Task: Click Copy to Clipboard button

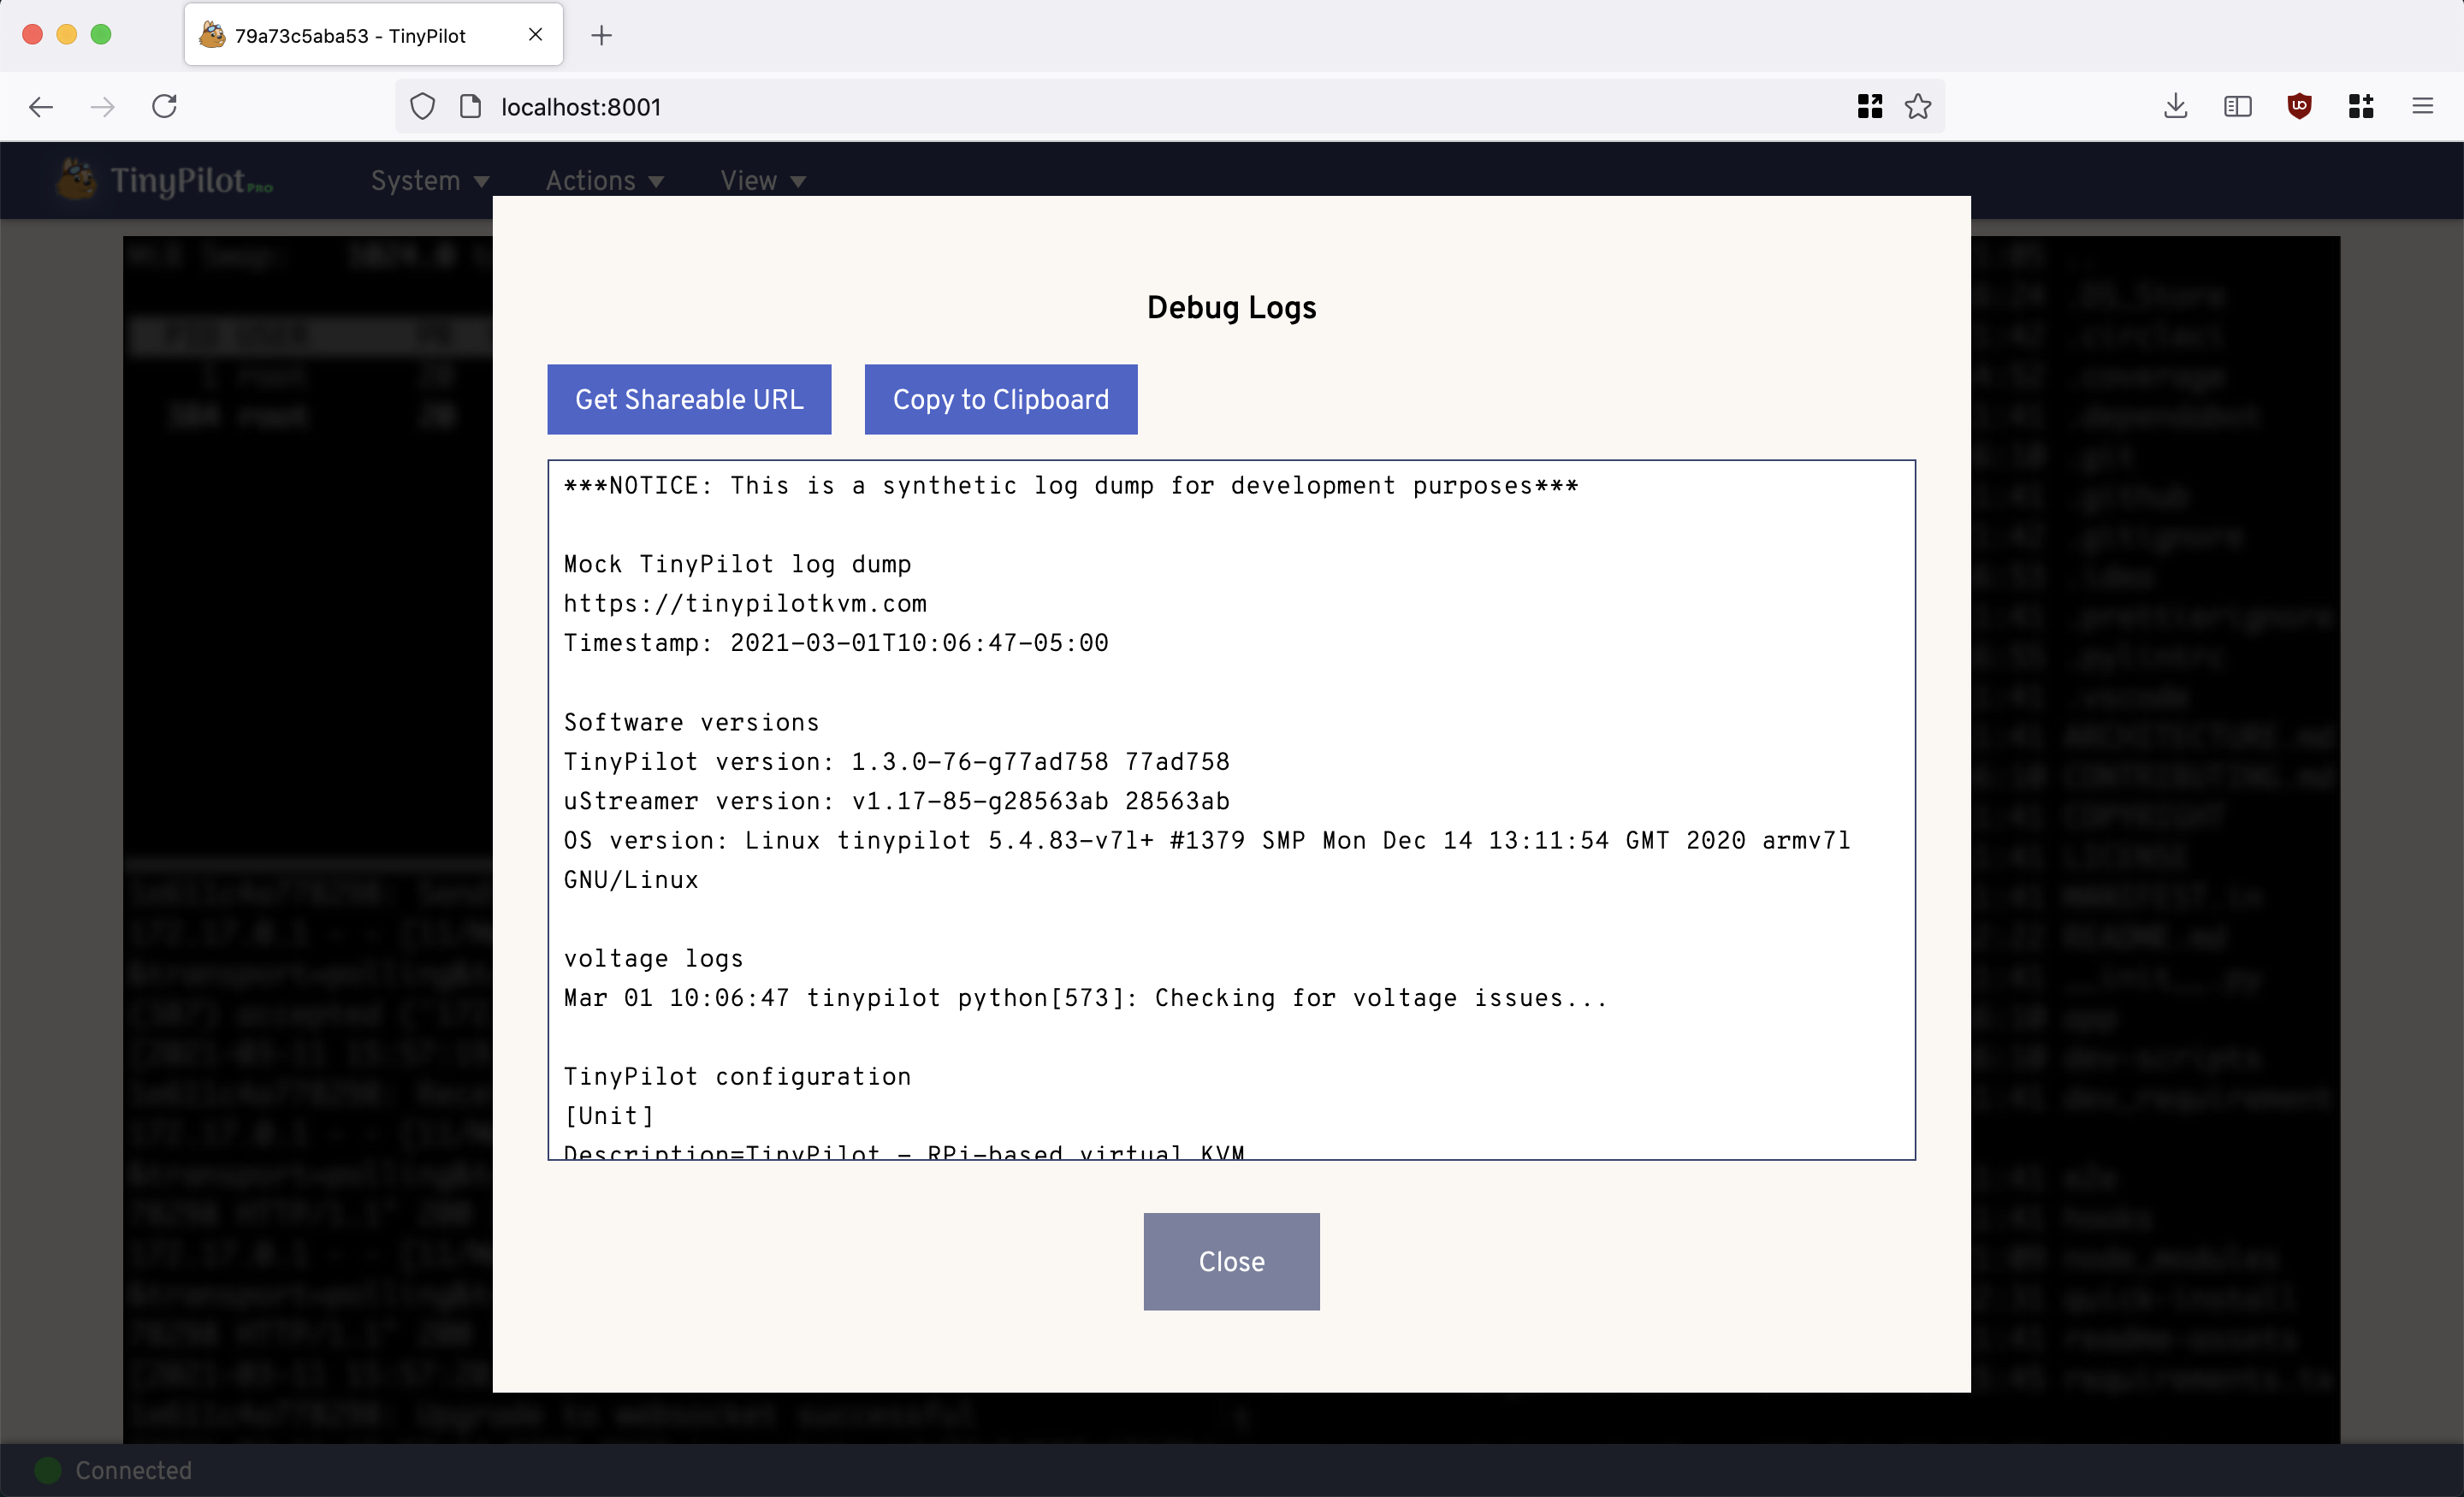Action: click(1000, 399)
